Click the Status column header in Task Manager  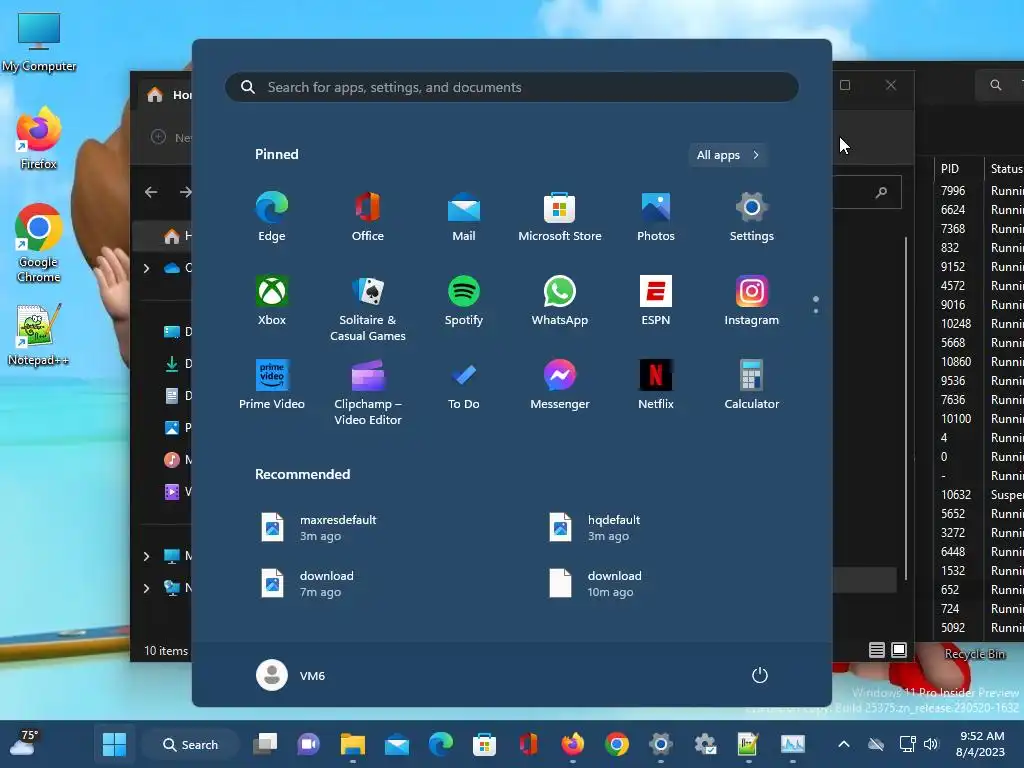click(1006, 168)
